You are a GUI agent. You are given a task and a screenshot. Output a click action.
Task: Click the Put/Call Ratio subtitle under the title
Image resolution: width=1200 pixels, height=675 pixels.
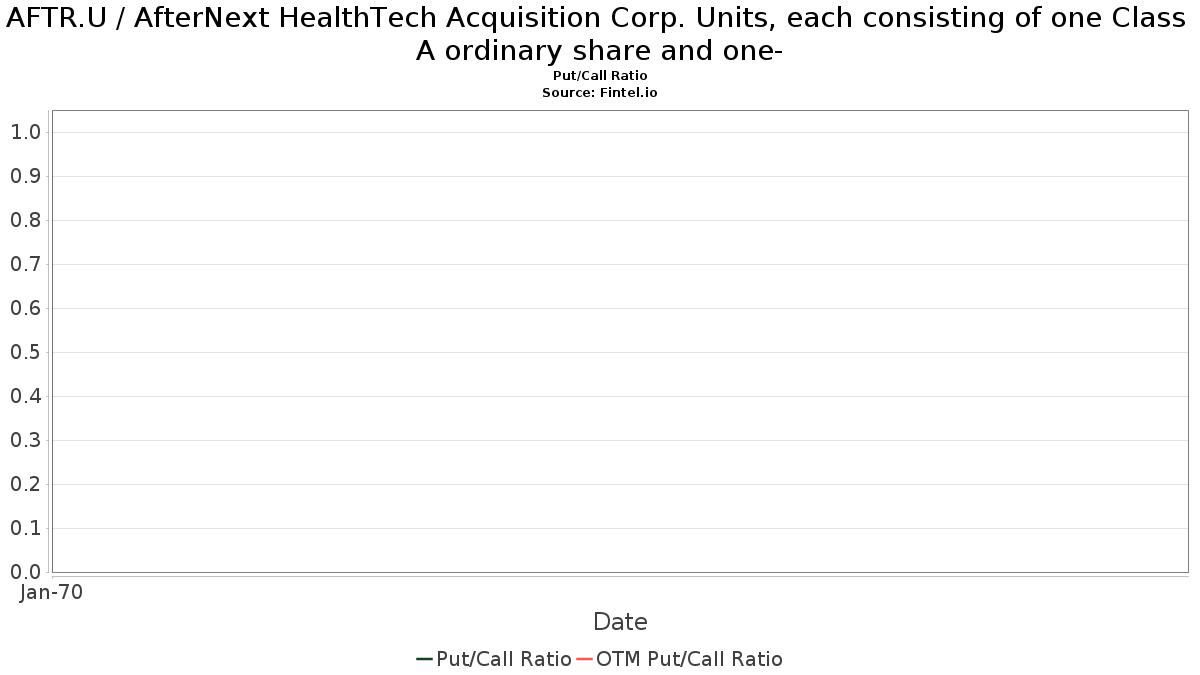click(600, 76)
